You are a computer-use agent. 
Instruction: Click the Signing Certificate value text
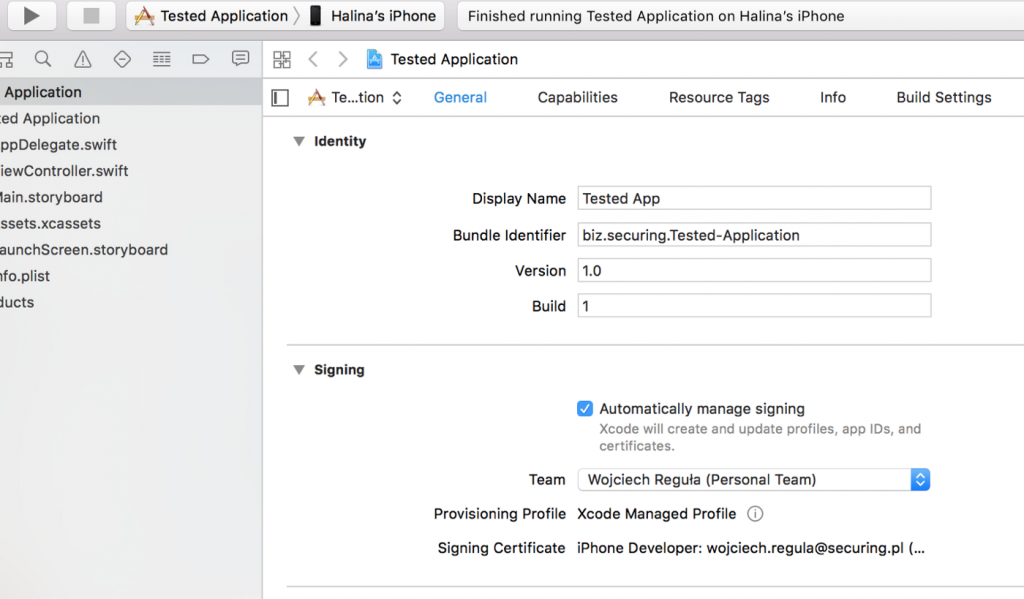(x=750, y=548)
